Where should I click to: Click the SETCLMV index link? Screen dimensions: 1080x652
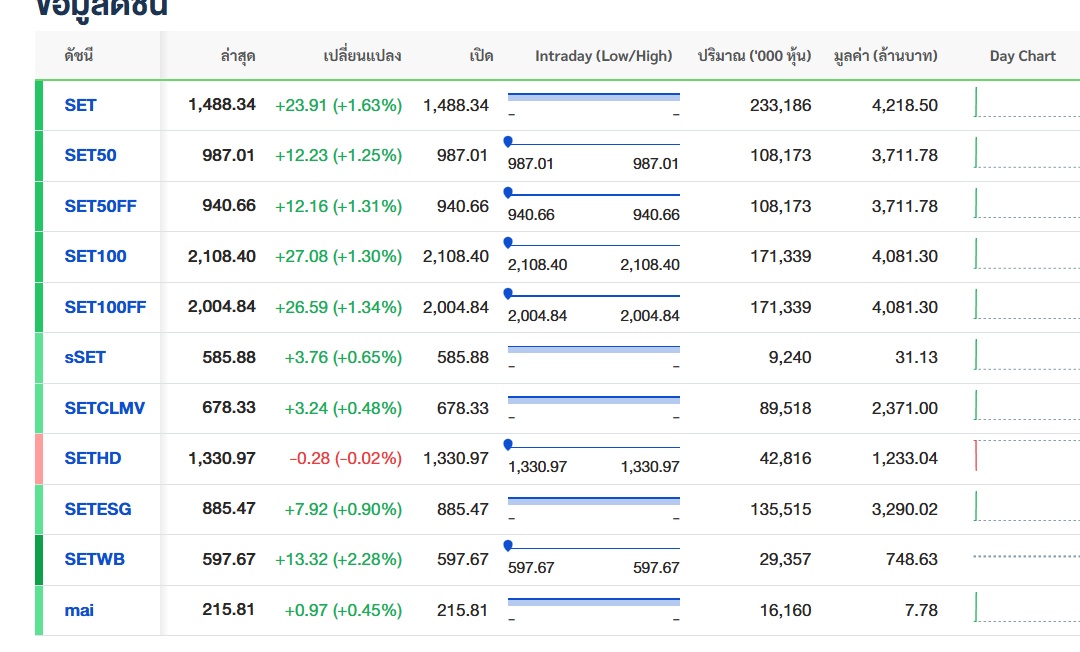[x=104, y=408]
